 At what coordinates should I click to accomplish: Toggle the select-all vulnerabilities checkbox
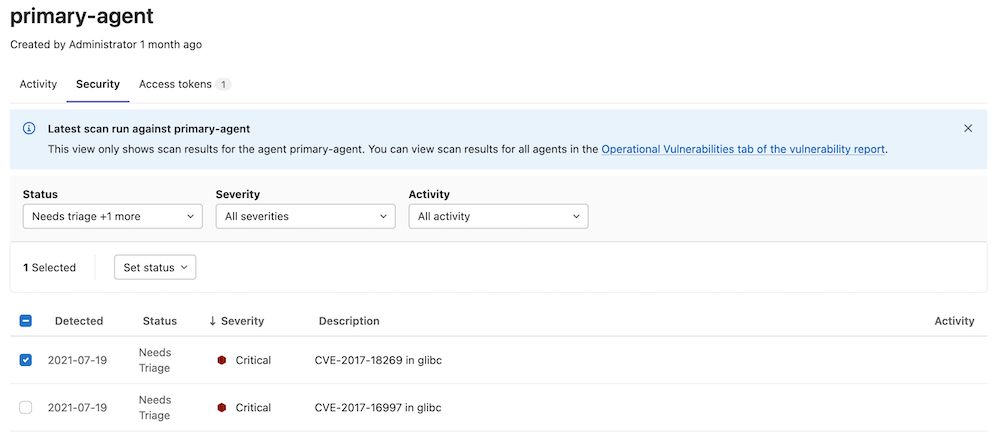(26, 321)
